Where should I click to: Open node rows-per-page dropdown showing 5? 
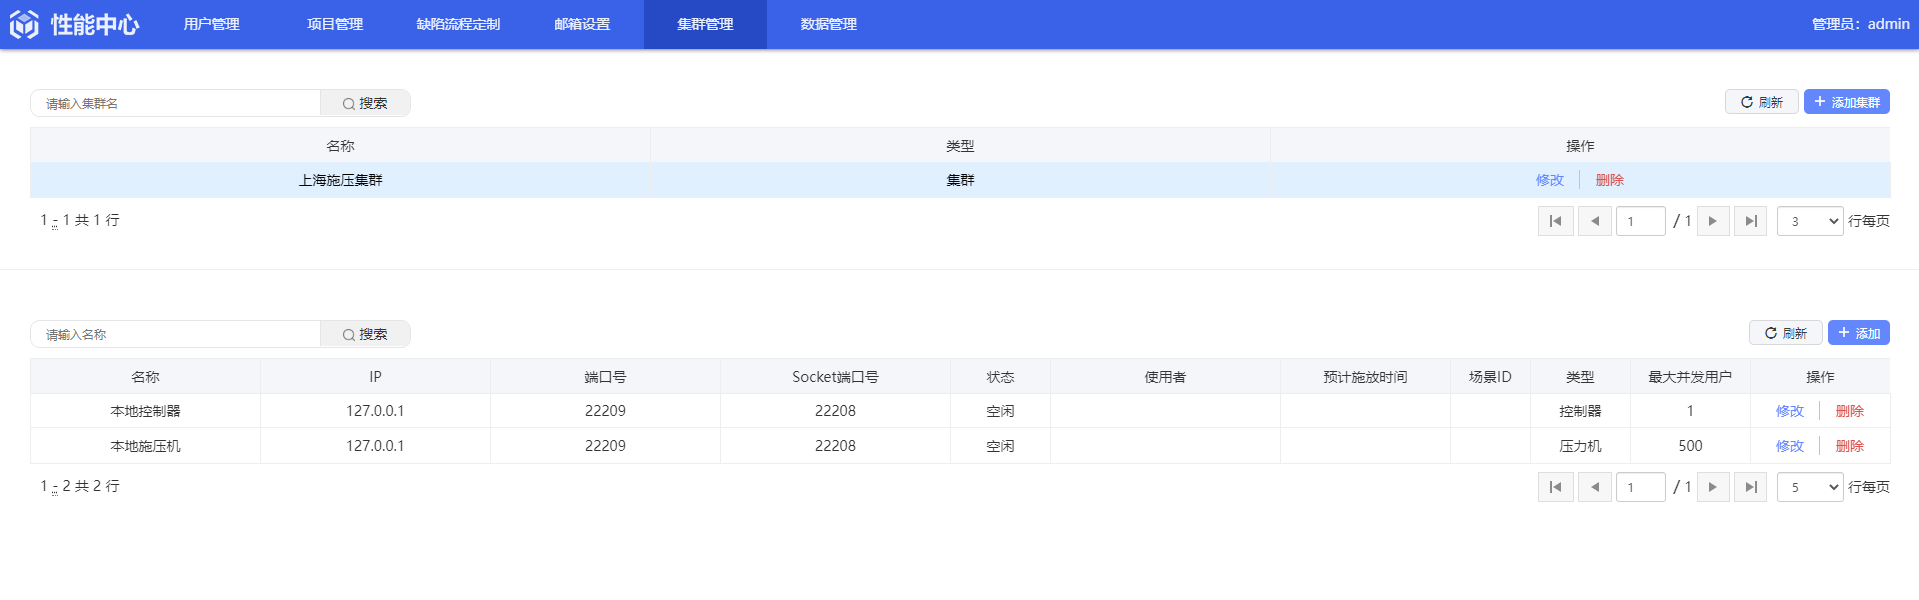tap(1809, 487)
